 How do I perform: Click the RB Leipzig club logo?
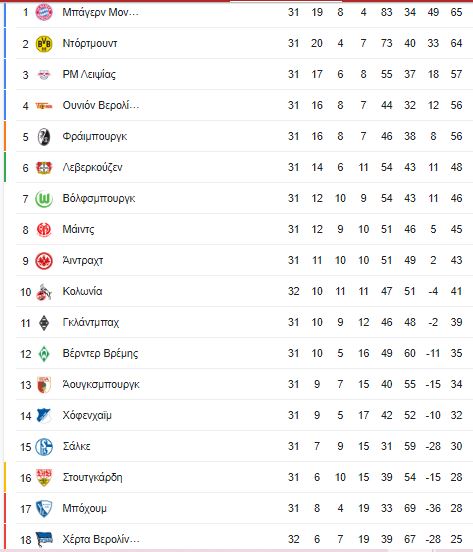tap(44, 75)
